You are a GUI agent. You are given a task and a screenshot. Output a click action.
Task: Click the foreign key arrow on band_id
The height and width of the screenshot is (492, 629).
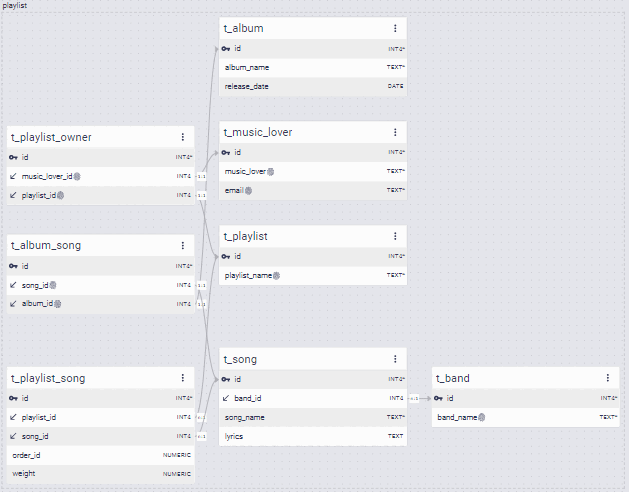[x=226, y=398]
